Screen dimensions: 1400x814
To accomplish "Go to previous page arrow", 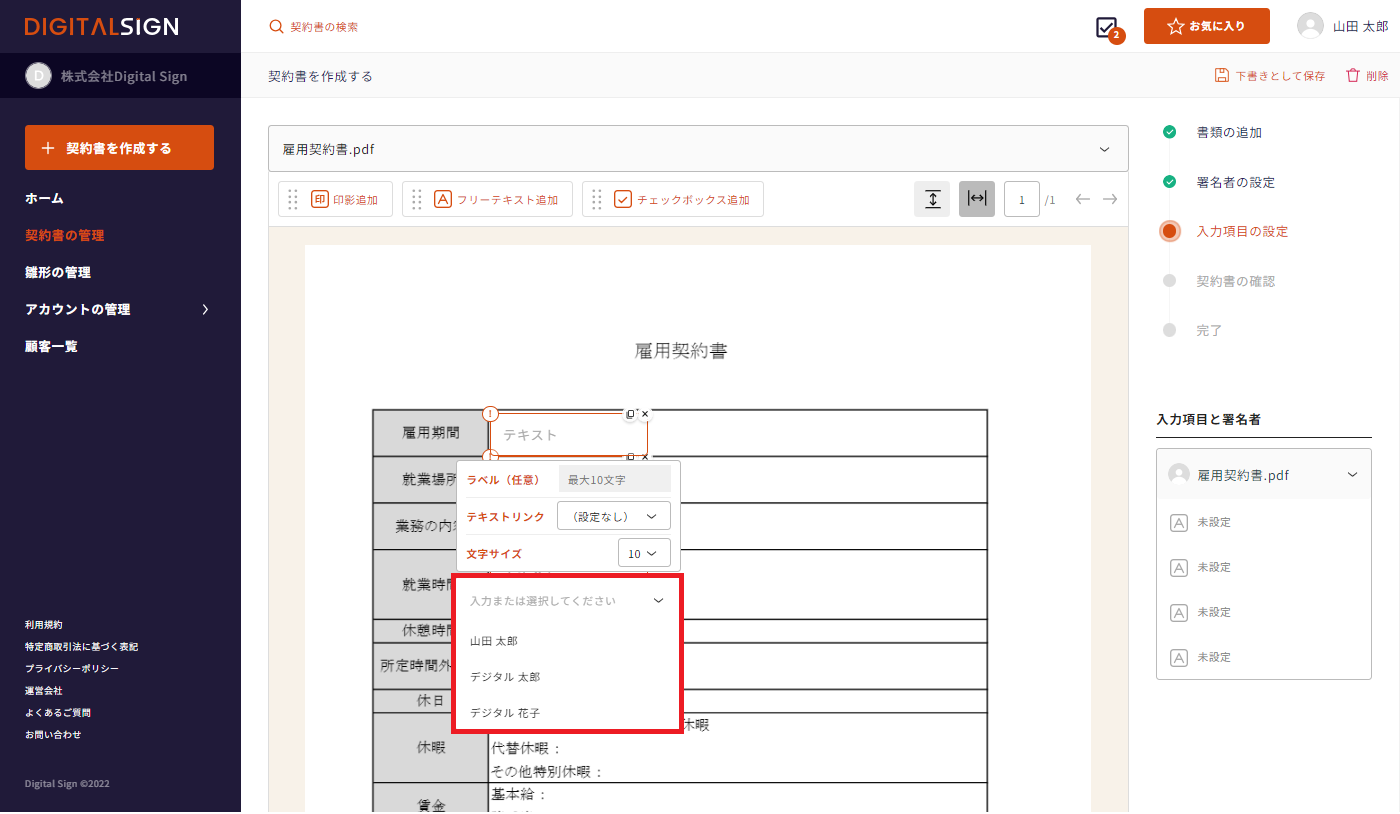I will click(1082, 199).
